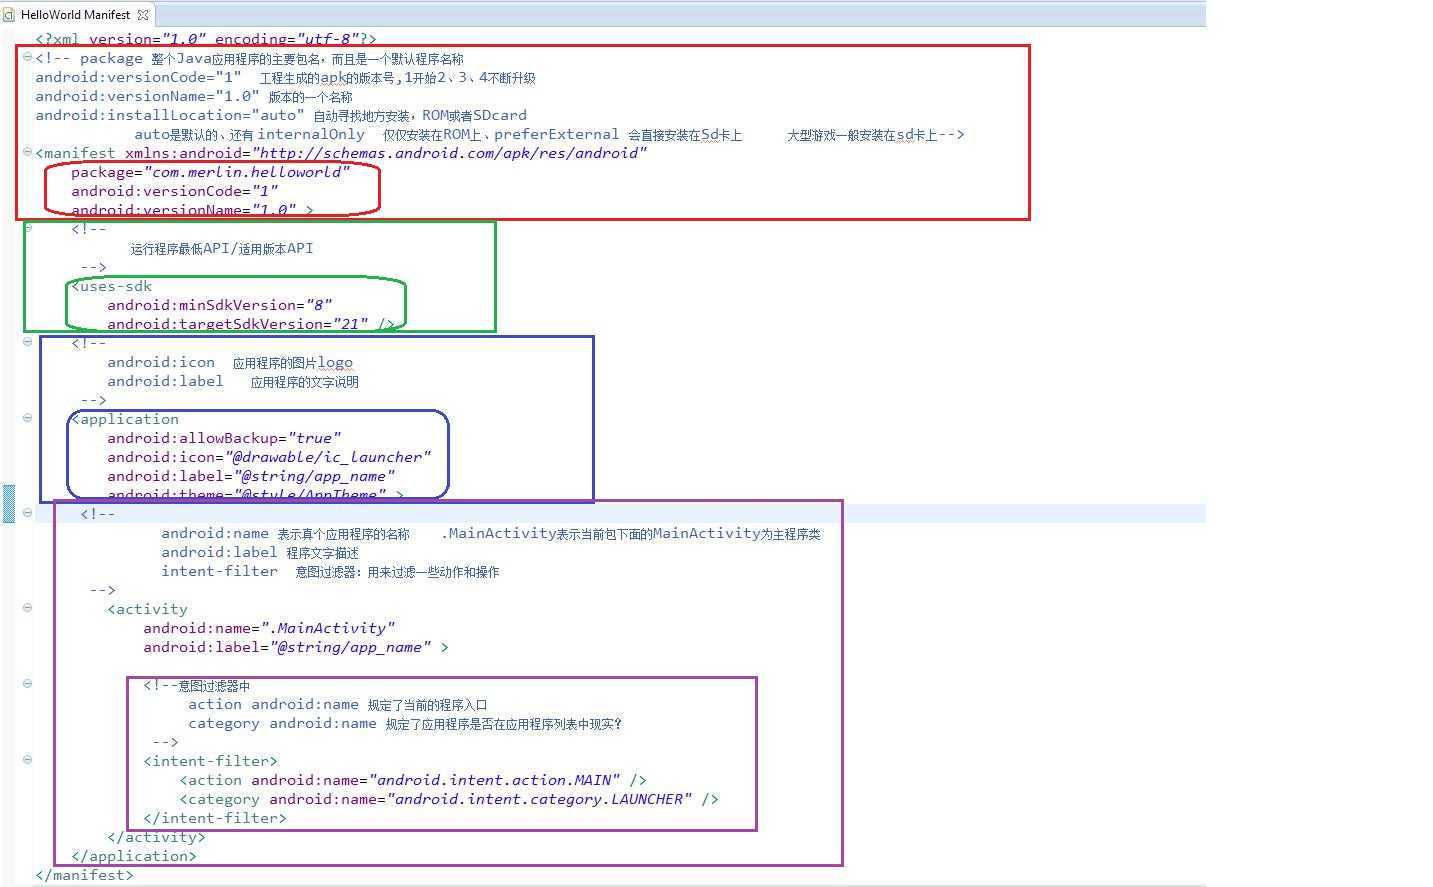
Task: Click the word 'preferExternal' in the comment
Action: click(557, 134)
